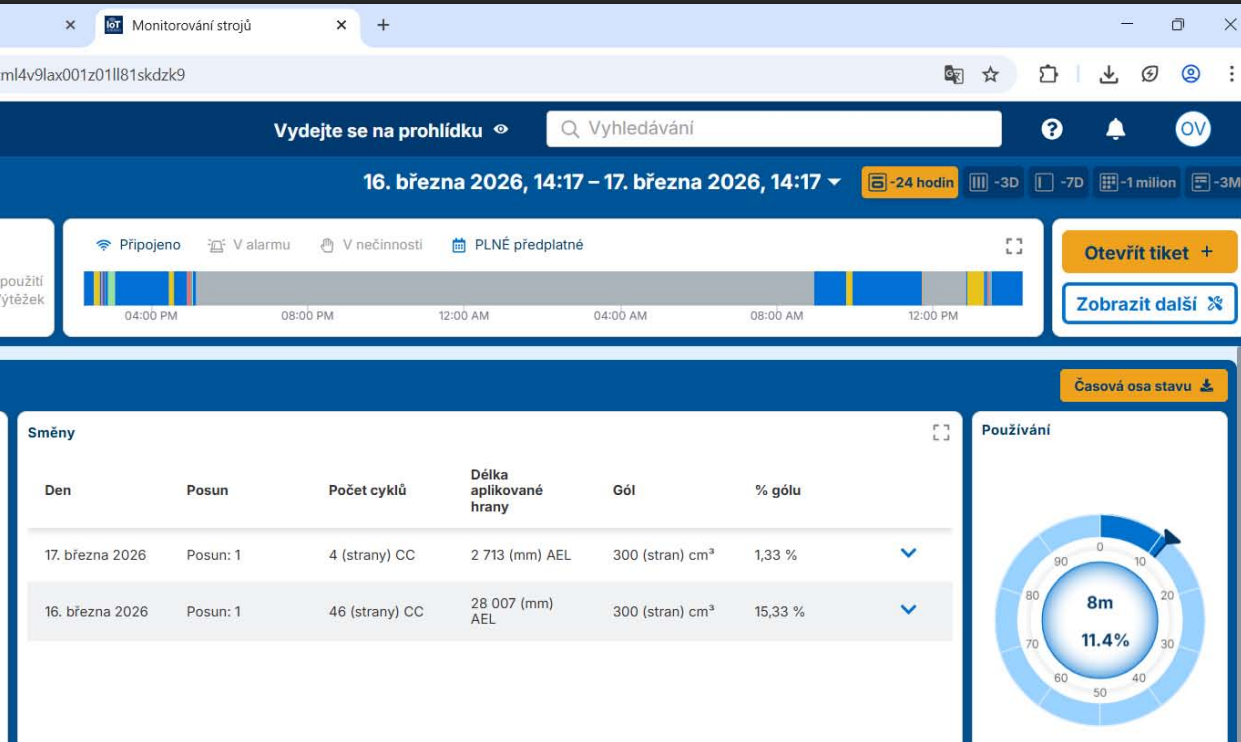Viewport: 1241px width, 742px height.
Task: Toggle the V alarmu status filter
Action: pyautogui.click(x=248, y=245)
